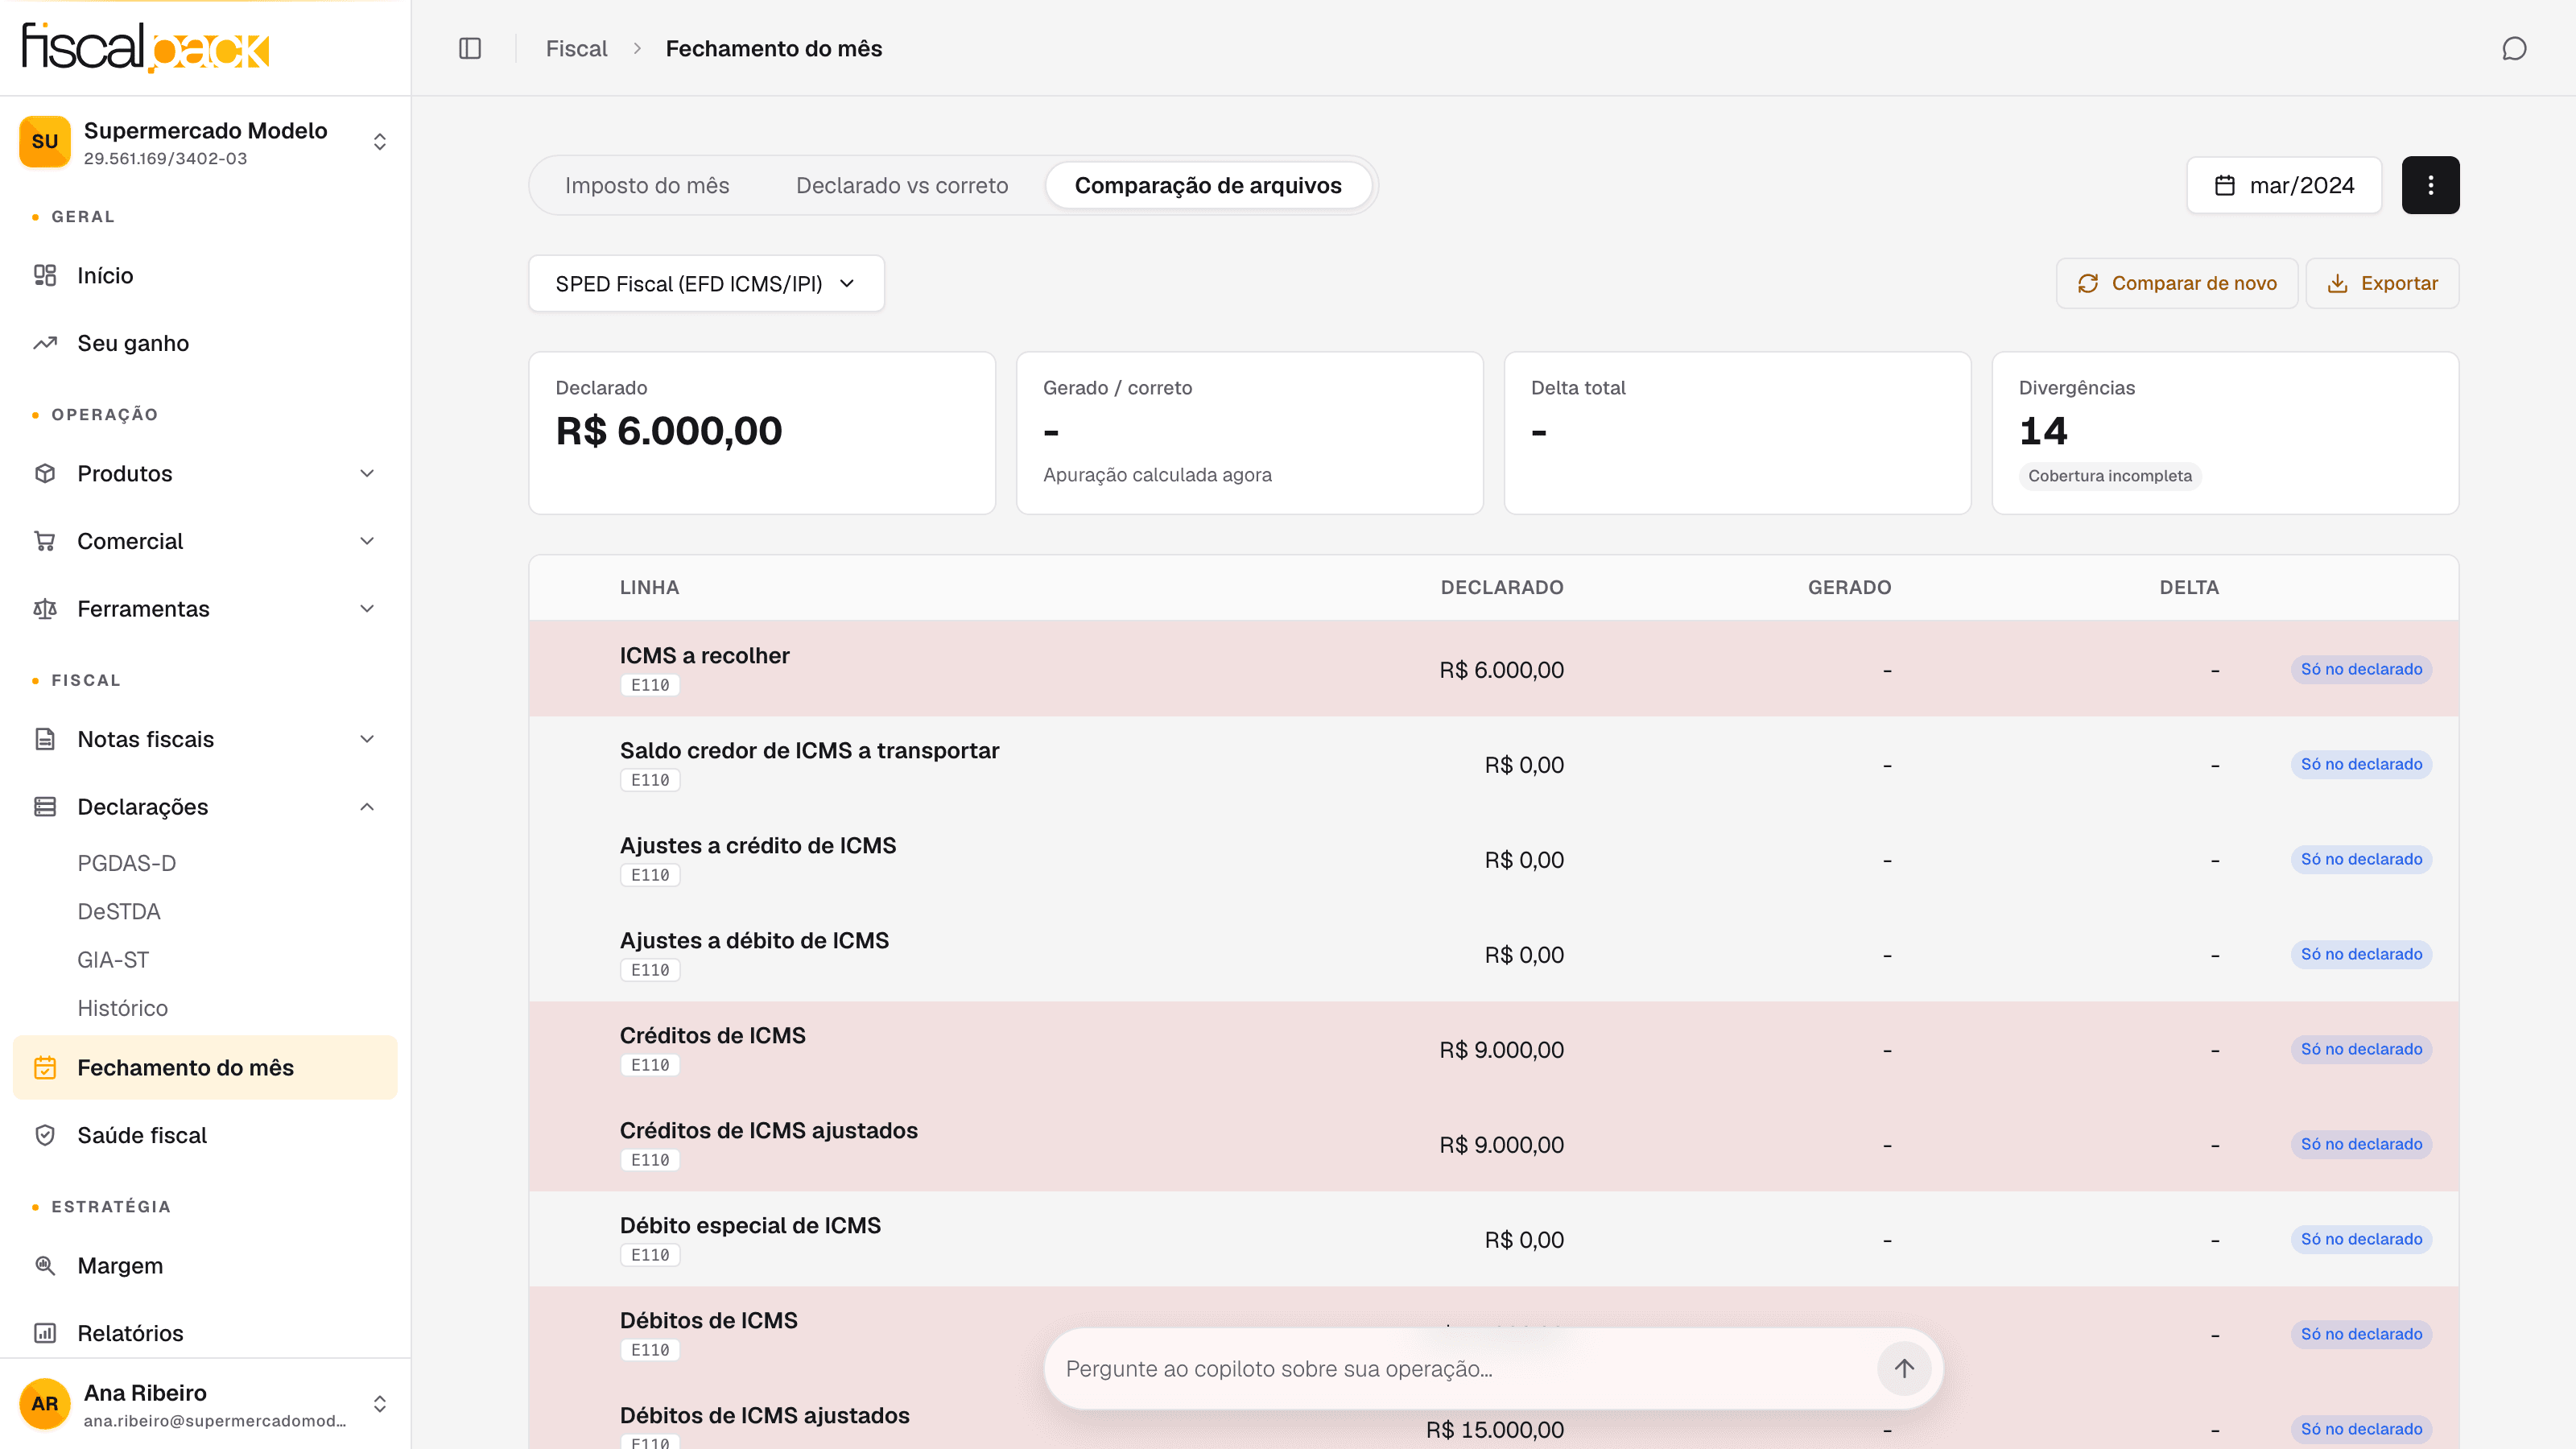Click the Produtos box icon
Screen dimensions: 2576x1449
pyautogui.click(x=45, y=473)
